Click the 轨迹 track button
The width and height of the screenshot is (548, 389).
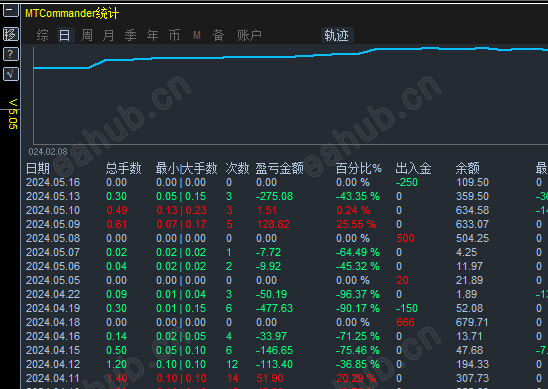337,35
